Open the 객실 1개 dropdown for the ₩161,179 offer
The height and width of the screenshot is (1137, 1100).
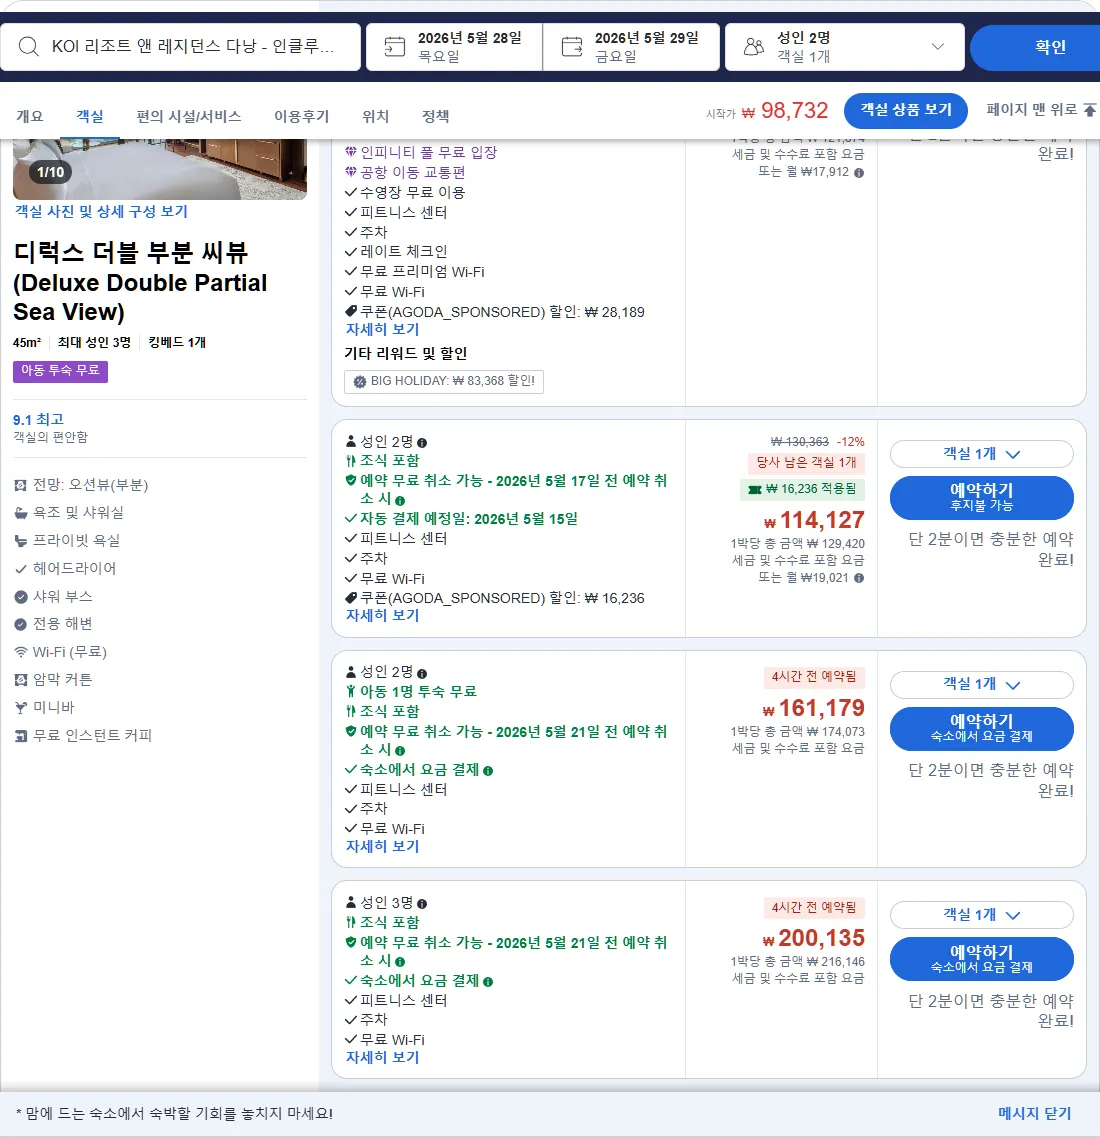[981, 685]
